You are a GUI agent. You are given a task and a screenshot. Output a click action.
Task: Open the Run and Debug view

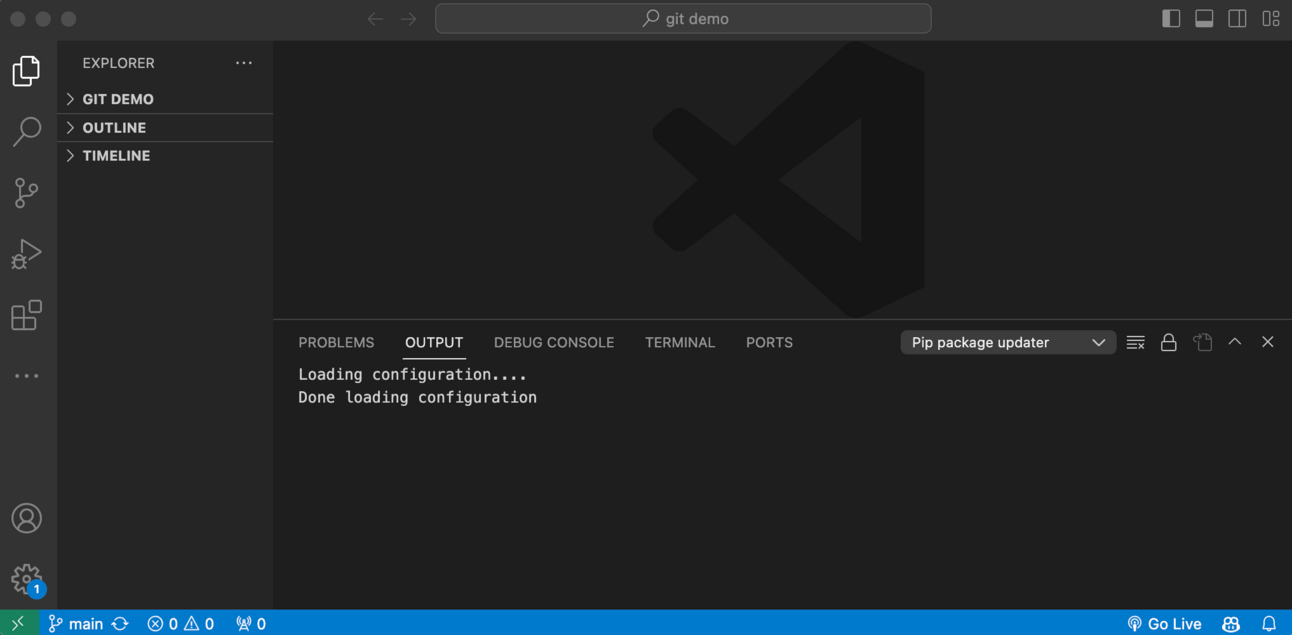coord(27,254)
